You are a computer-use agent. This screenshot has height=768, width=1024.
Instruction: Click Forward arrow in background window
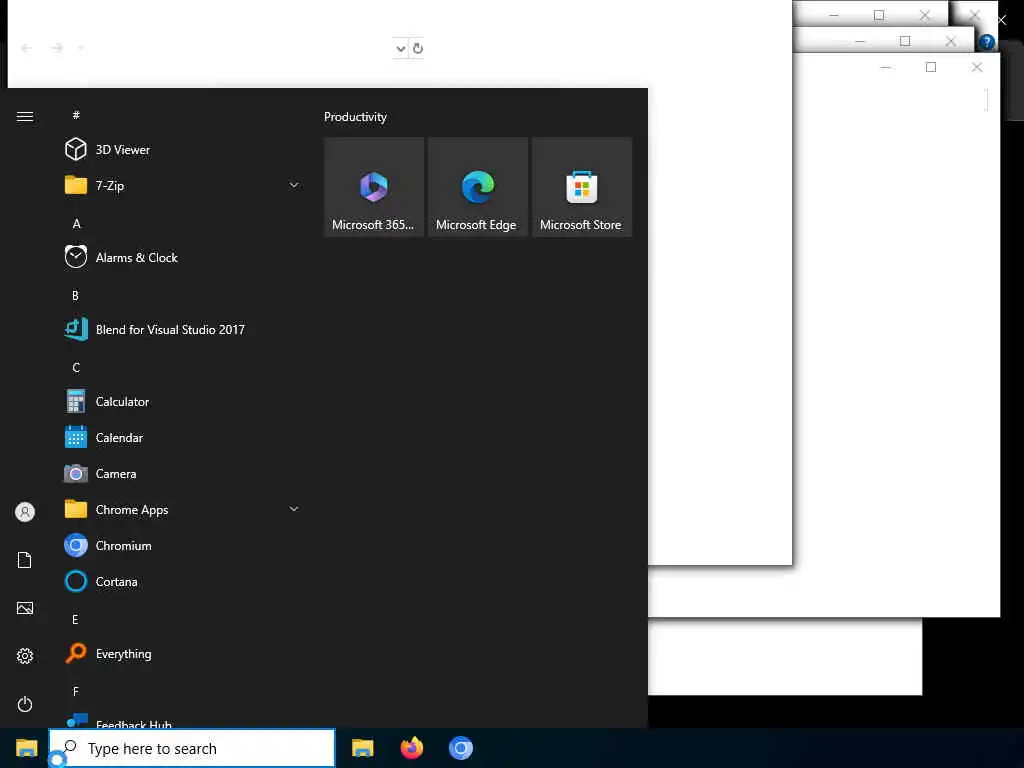(57, 48)
